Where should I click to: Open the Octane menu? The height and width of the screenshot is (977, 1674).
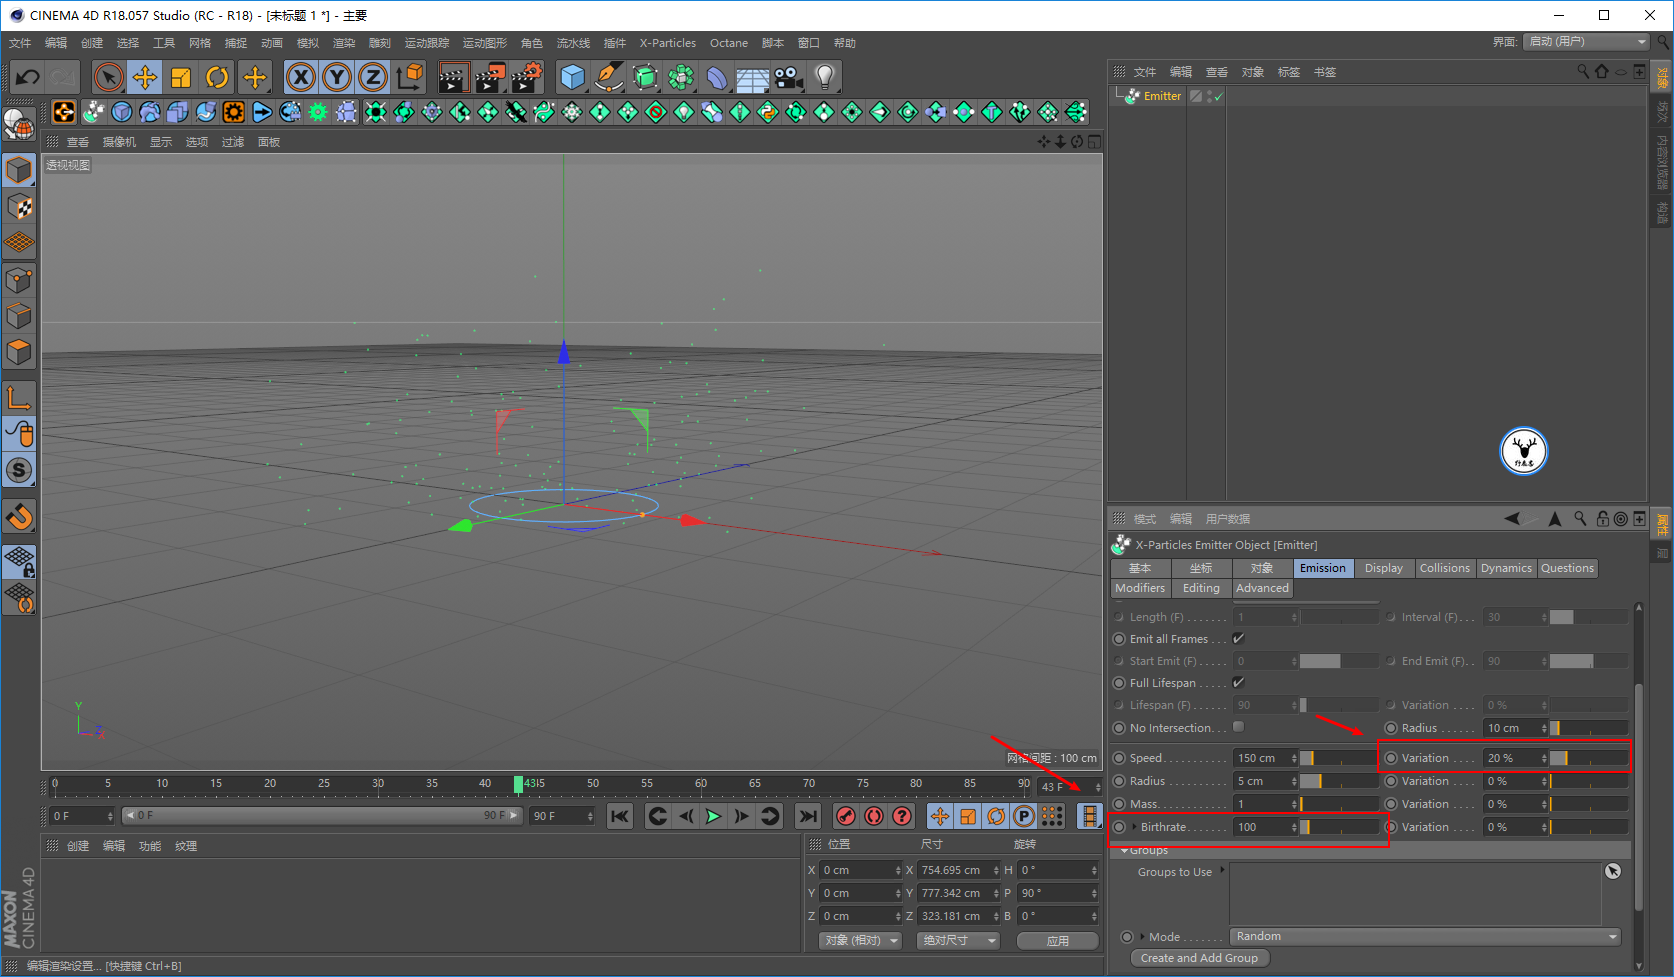pos(729,43)
